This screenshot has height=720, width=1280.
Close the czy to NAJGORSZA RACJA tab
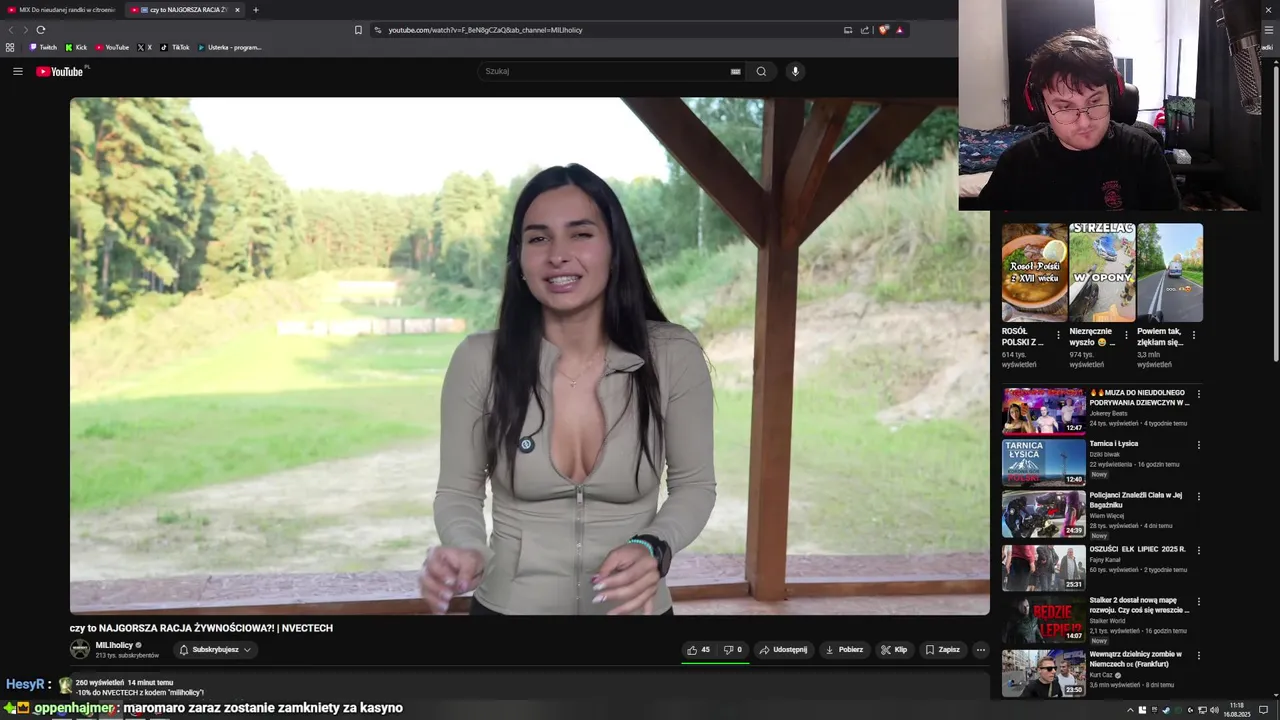point(237,10)
